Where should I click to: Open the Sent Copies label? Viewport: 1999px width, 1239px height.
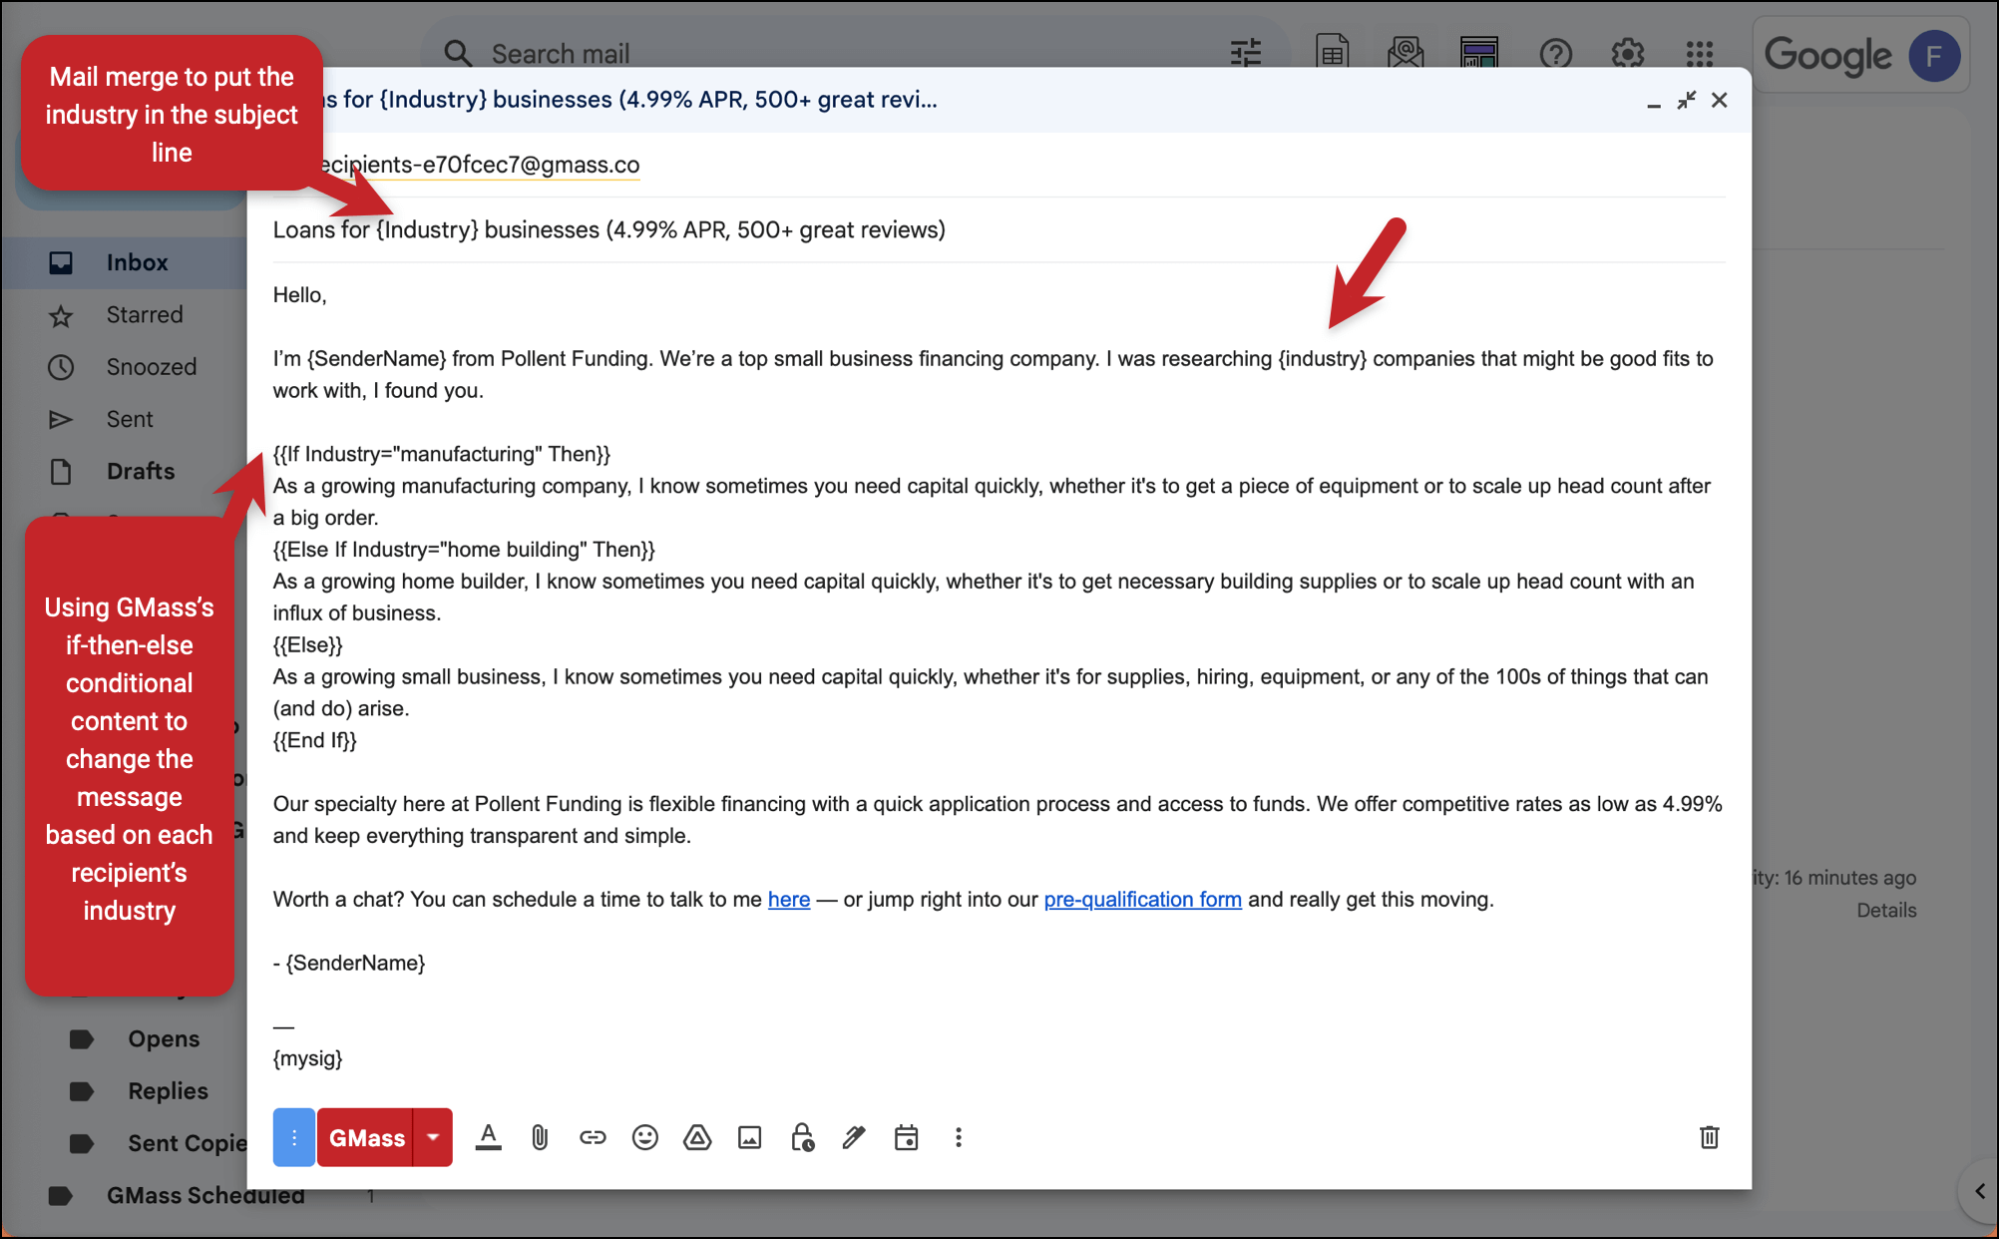pos(187,1142)
